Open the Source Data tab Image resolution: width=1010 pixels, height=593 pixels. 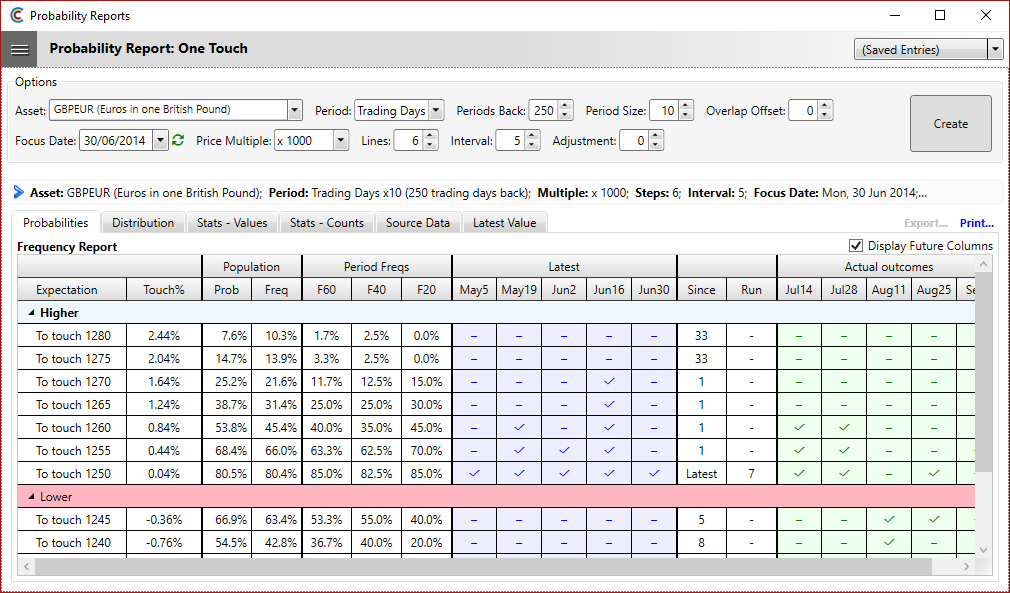(x=418, y=223)
